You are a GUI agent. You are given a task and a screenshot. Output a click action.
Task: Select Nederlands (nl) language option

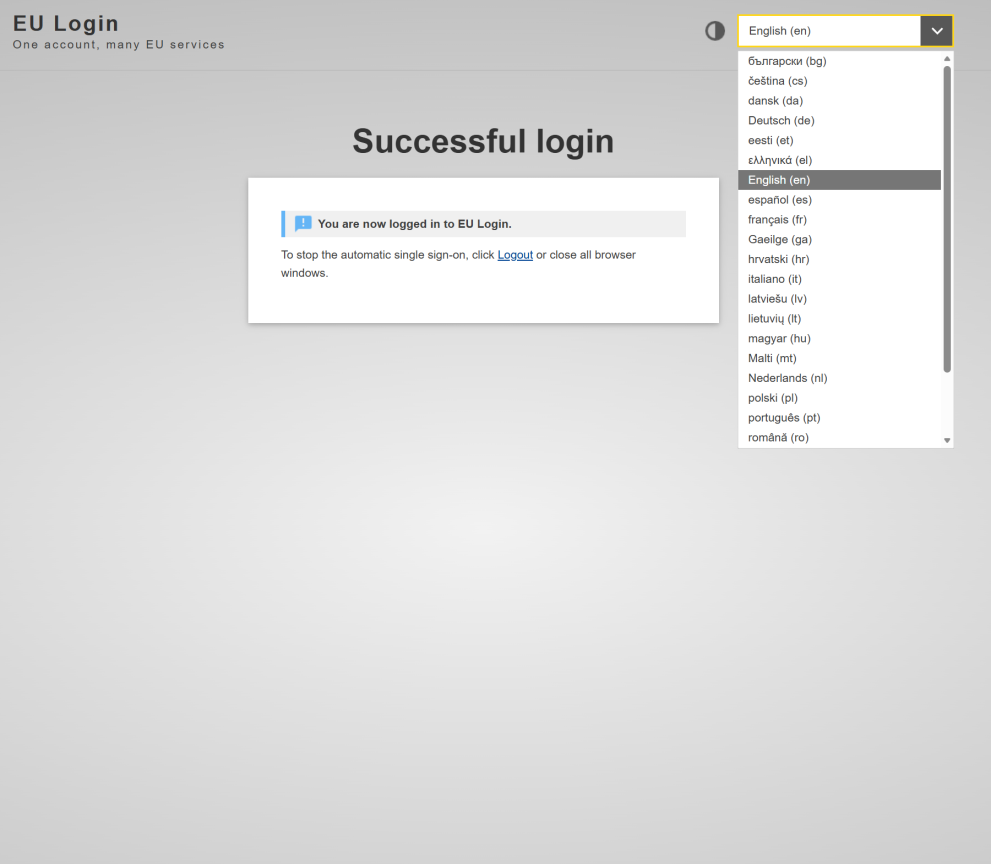point(787,378)
